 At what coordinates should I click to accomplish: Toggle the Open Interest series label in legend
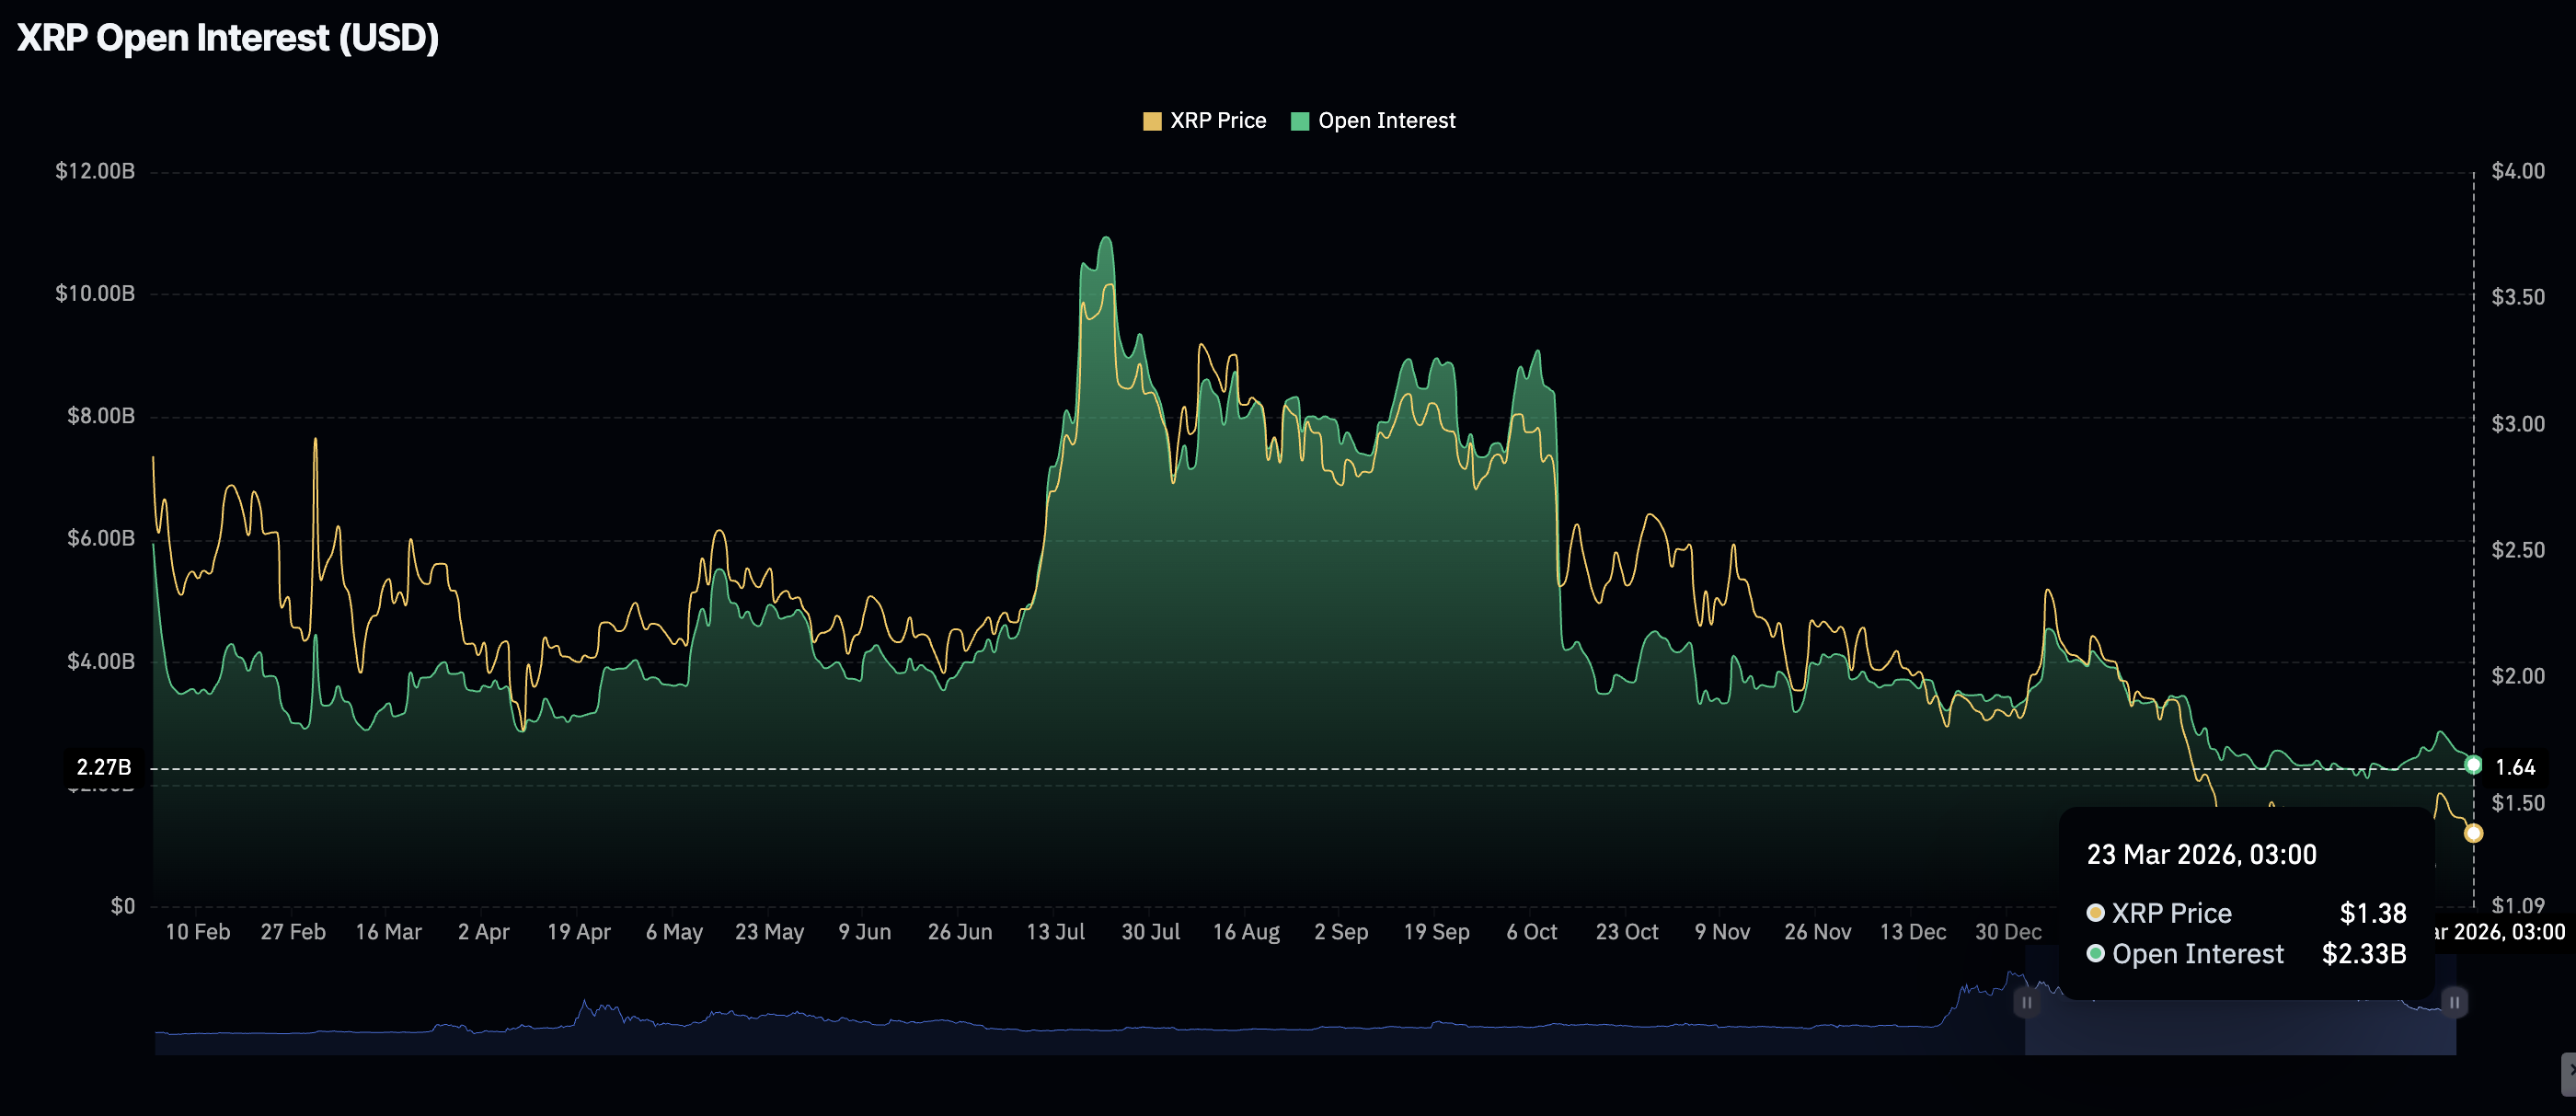click(x=1386, y=121)
